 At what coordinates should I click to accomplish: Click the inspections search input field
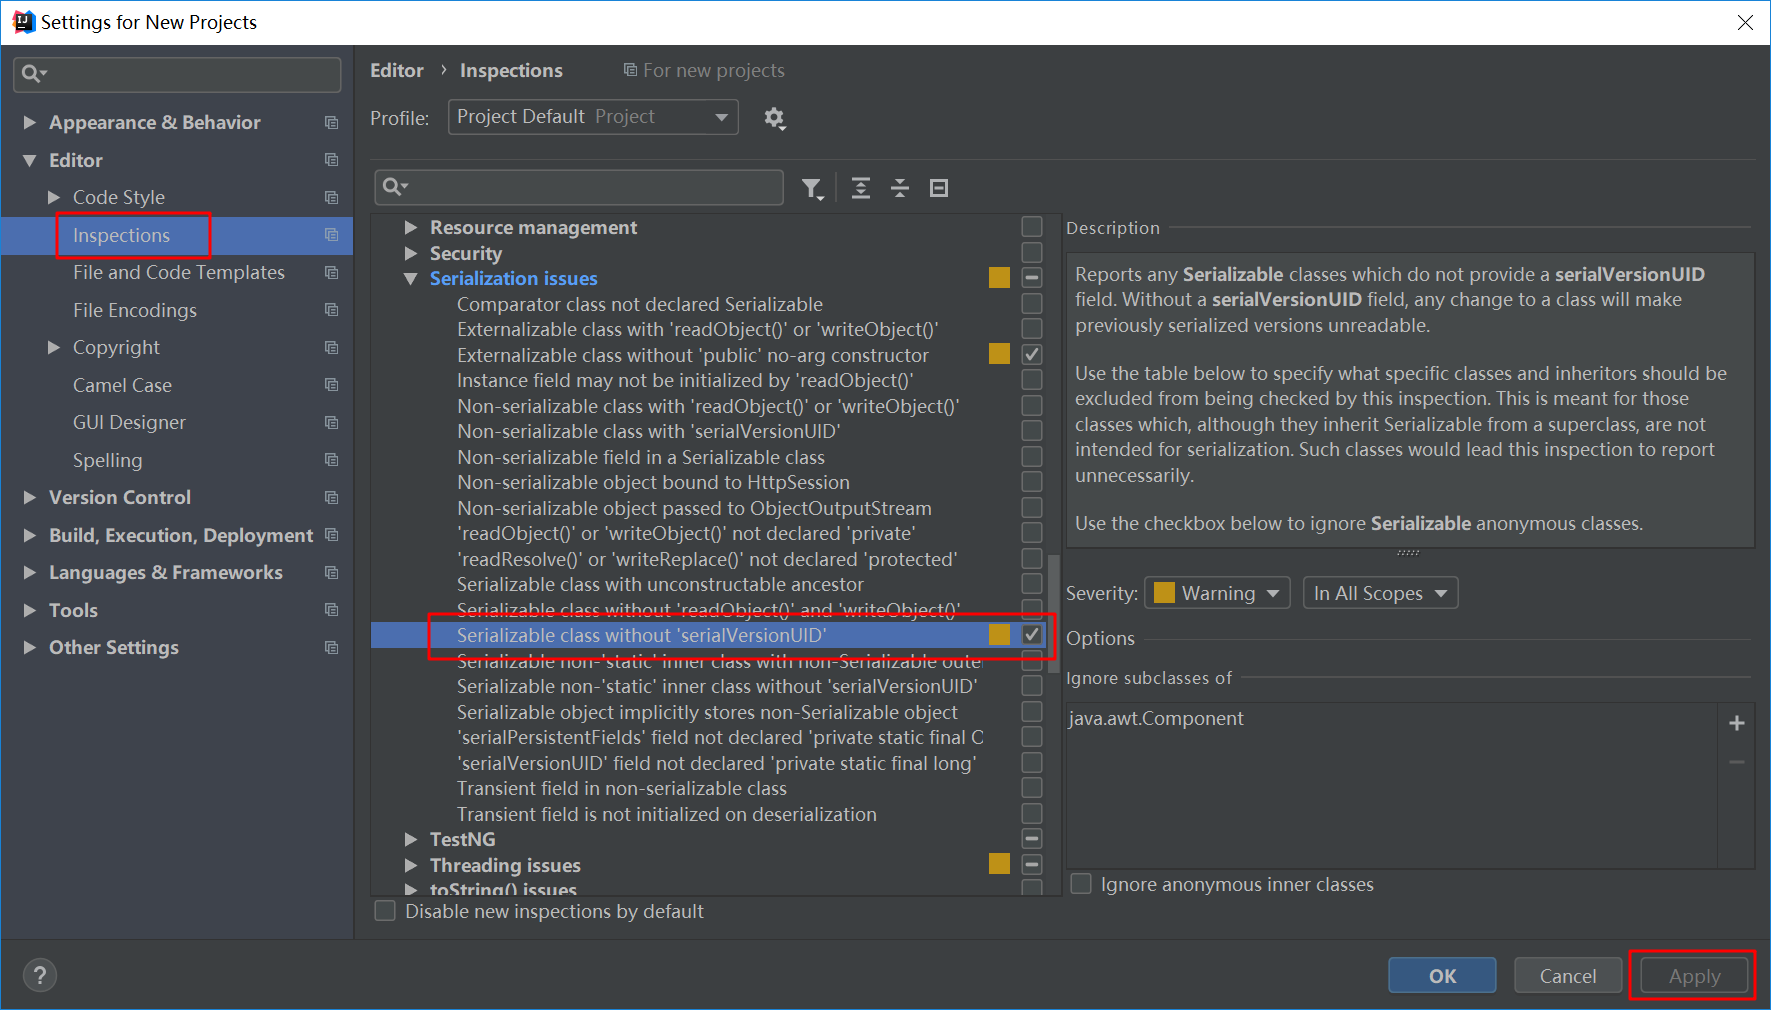[579, 187]
